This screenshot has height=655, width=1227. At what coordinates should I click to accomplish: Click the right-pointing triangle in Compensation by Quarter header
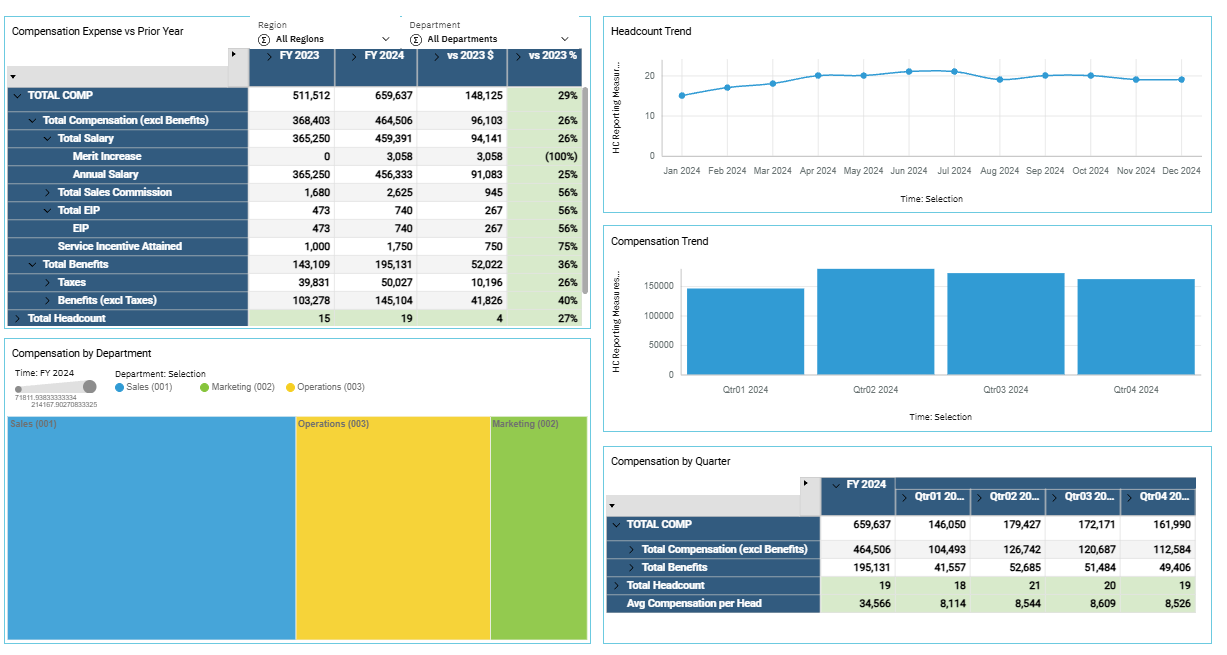(x=806, y=483)
